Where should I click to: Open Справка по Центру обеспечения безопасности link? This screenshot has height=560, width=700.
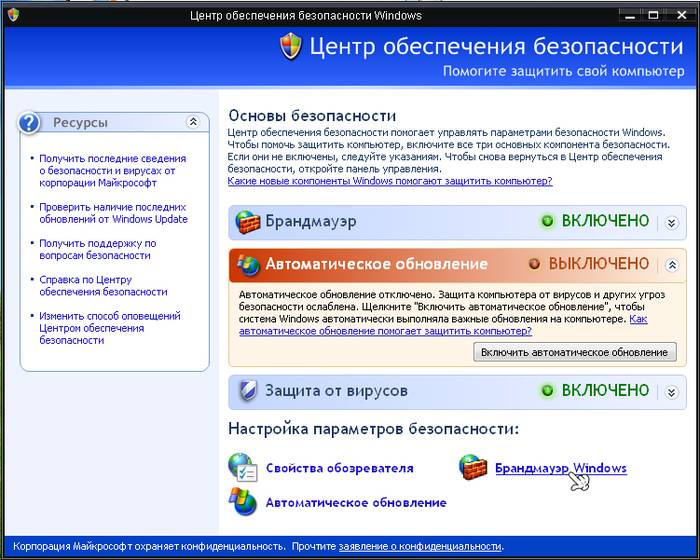103,286
